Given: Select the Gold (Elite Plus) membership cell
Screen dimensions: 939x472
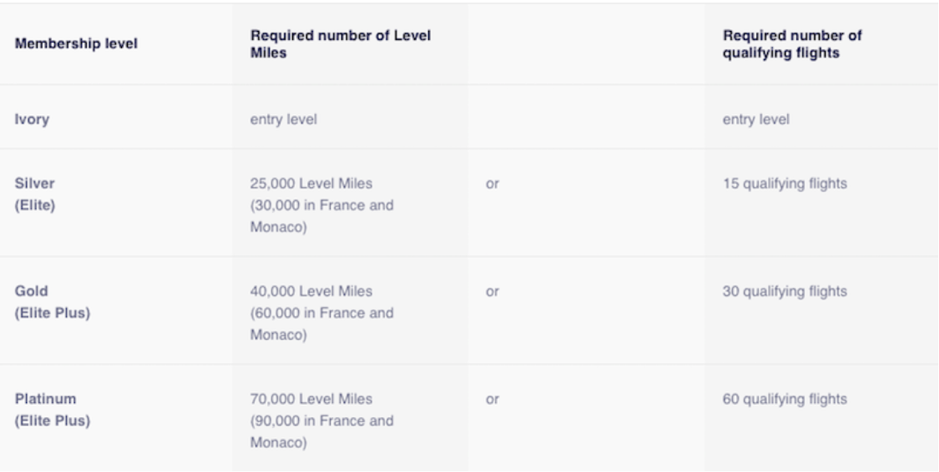Looking at the screenshot, I should [50, 302].
